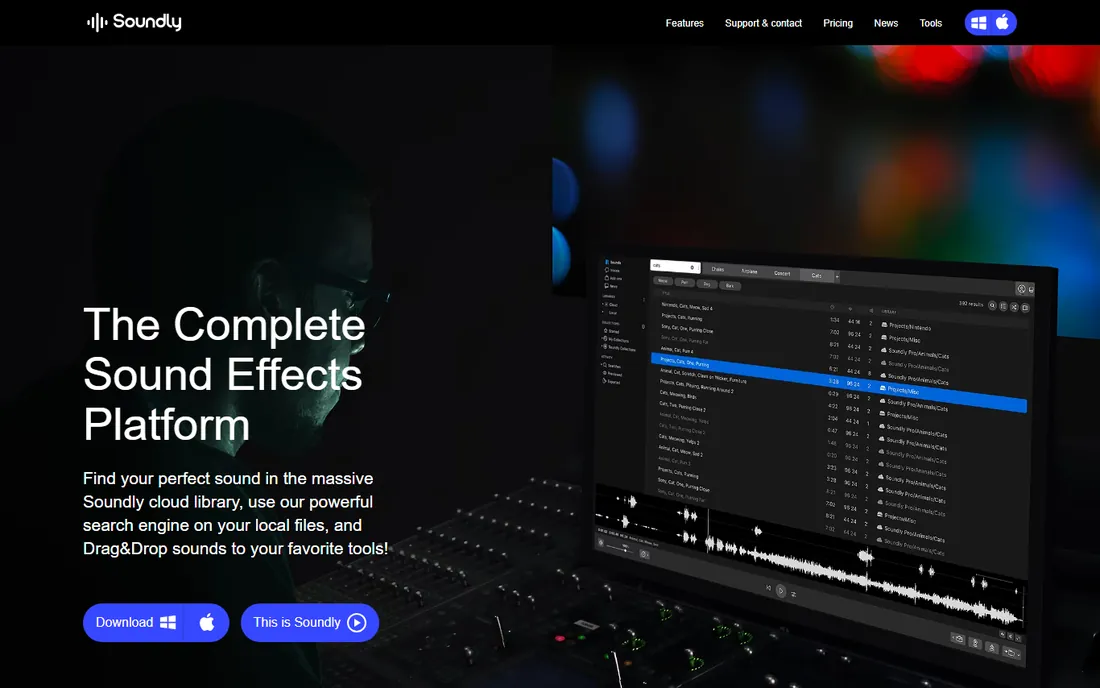
Task: Play the This is Soundly video
Action: point(309,622)
